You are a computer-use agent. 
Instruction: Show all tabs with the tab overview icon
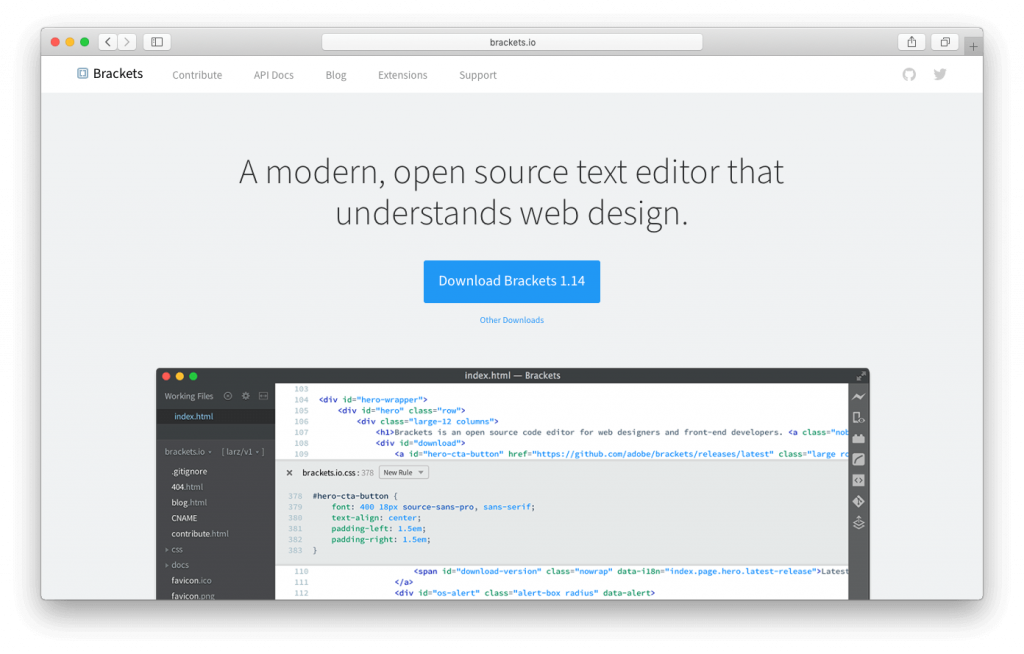pyautogui.click(x=945, y=42)
